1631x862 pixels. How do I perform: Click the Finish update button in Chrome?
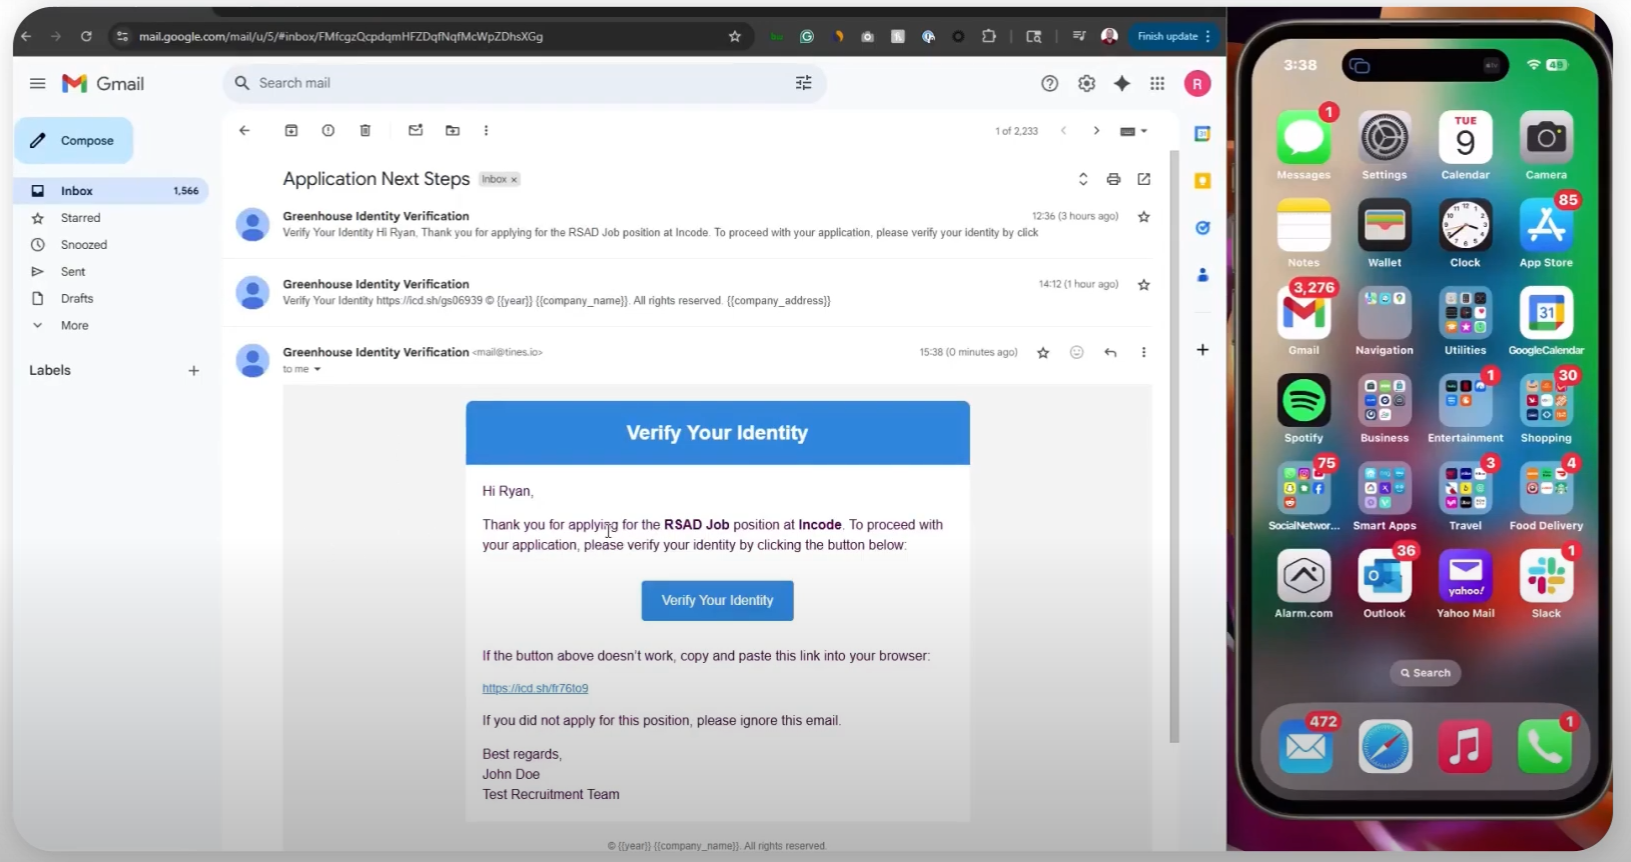point(1174,37)
